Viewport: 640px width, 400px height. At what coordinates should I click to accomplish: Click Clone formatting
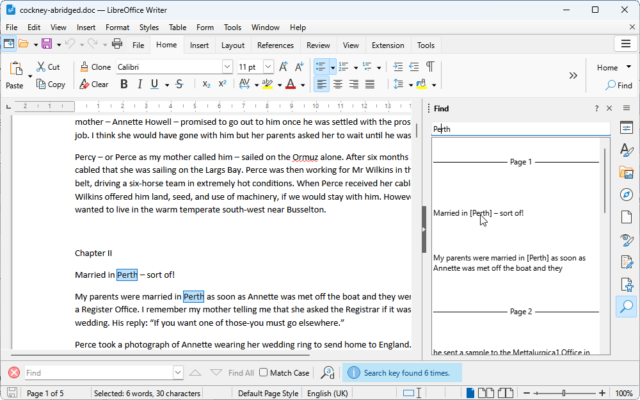point(96,67)
